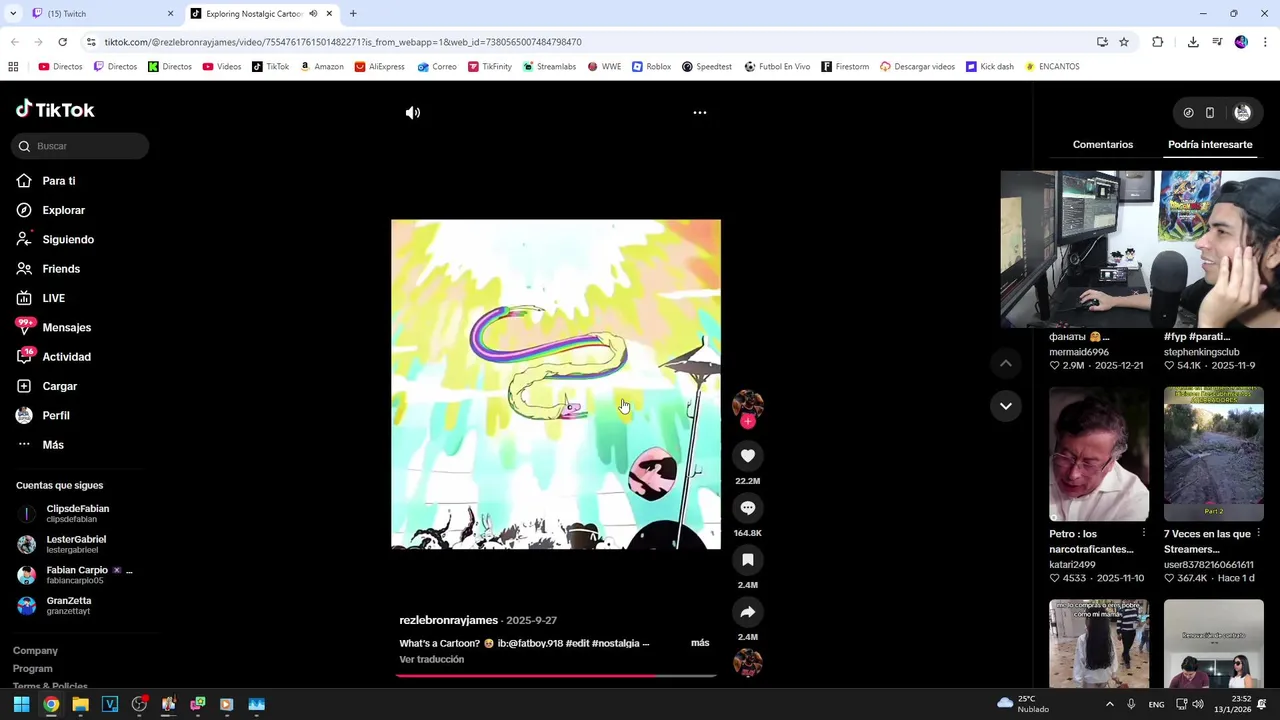Screen dimensions: 1280x720
Task: Open a new browser tab
Action: tap(353, 14)
